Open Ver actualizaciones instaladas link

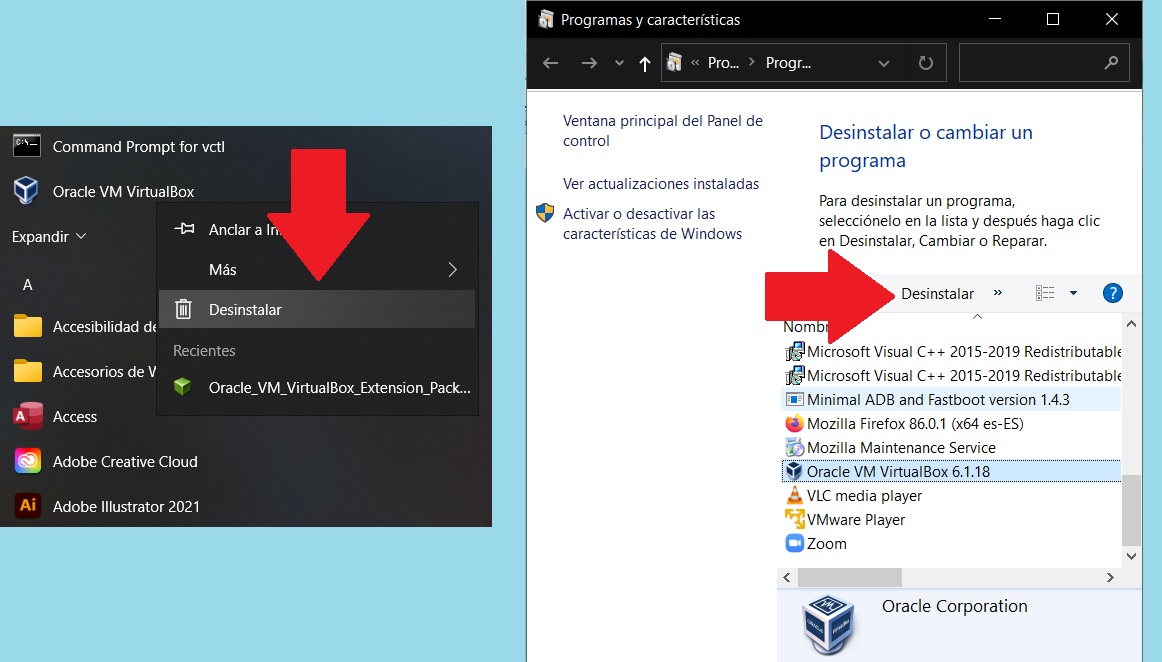660,184
